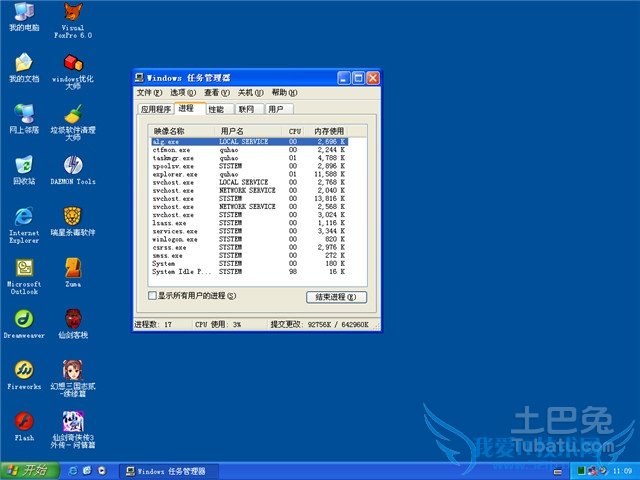The width and height of the screenshot is (640, 480).
Task: Open the Visual FoxPro 6.0 desktop icon
Action: [73, 13]
